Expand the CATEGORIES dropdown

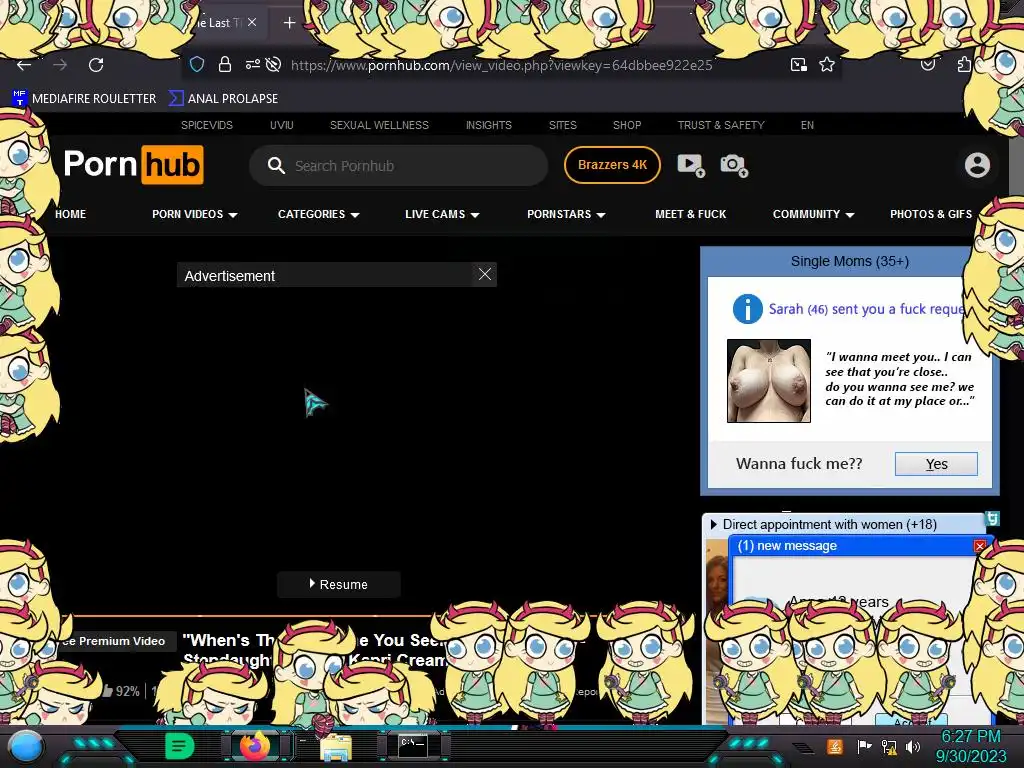(x=319, y=214)
